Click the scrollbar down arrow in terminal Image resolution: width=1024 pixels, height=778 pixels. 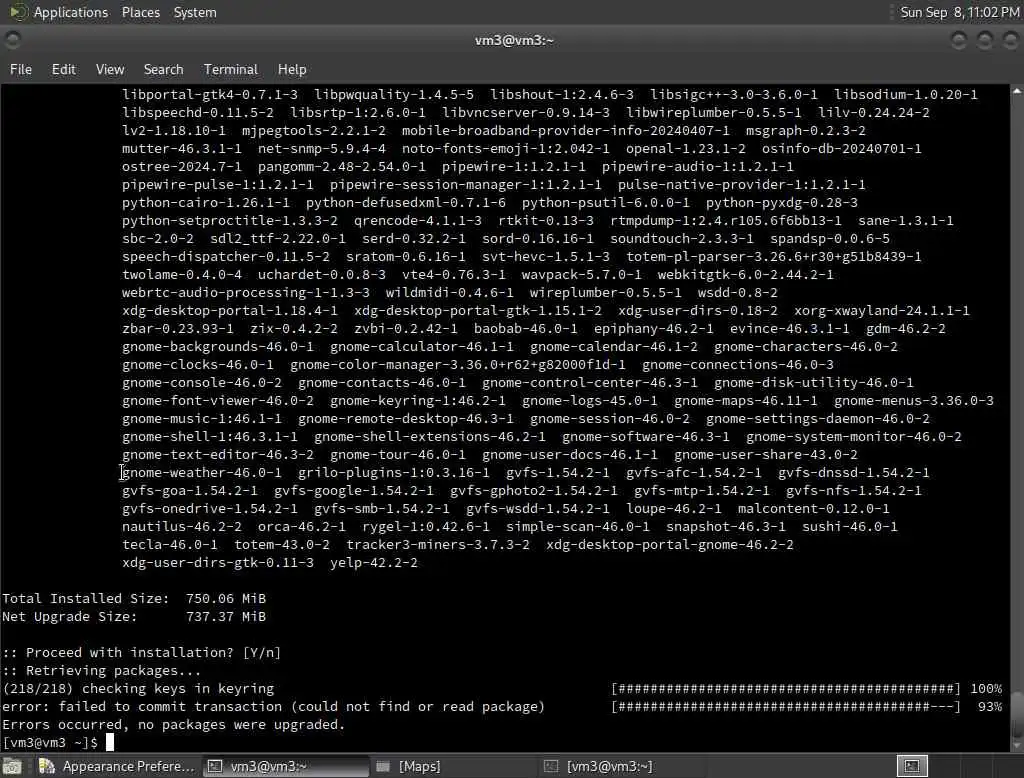[1017, 745]
